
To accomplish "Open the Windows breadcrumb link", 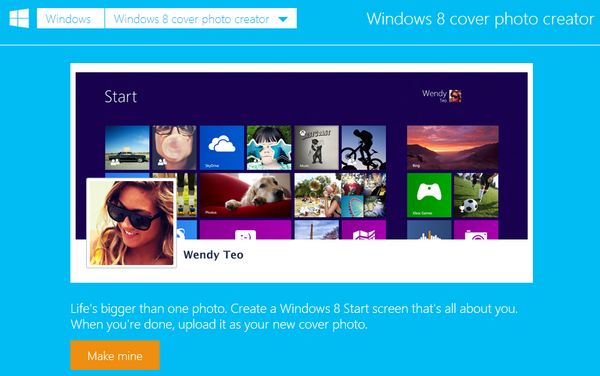I will point(70,18).
